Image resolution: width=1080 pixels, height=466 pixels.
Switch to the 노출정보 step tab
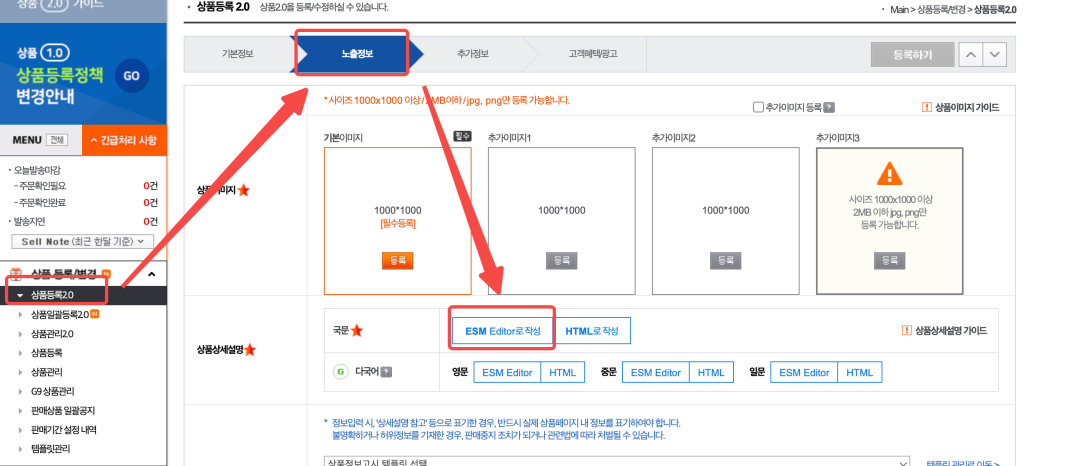(x=357, y=54)
